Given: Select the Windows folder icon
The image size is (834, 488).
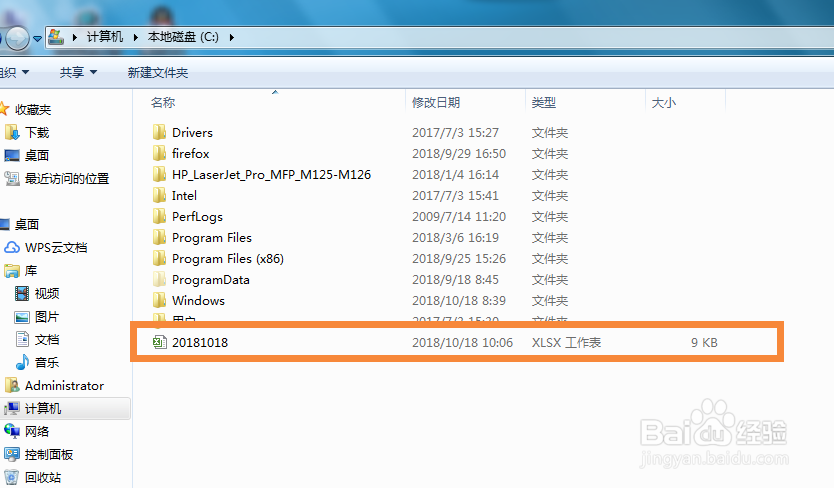Looking at the screenshot, I should [159, 300].
